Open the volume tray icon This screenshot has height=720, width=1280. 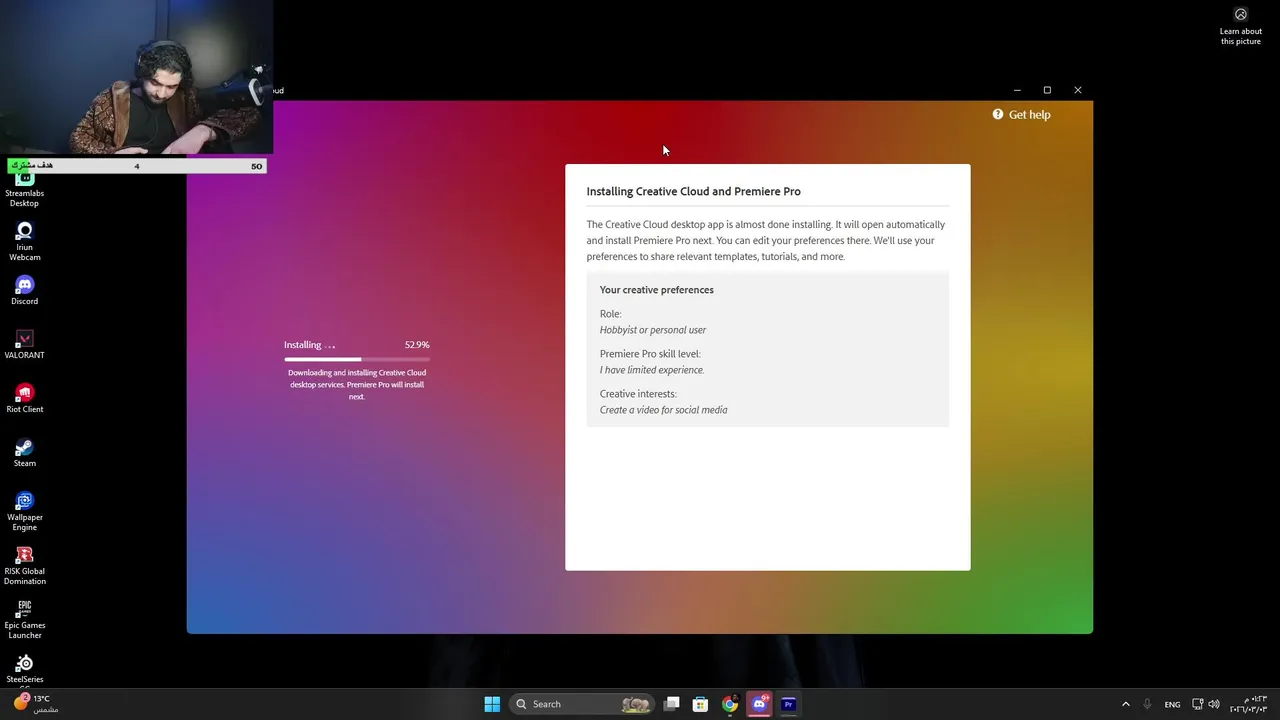pos(1214,704)
